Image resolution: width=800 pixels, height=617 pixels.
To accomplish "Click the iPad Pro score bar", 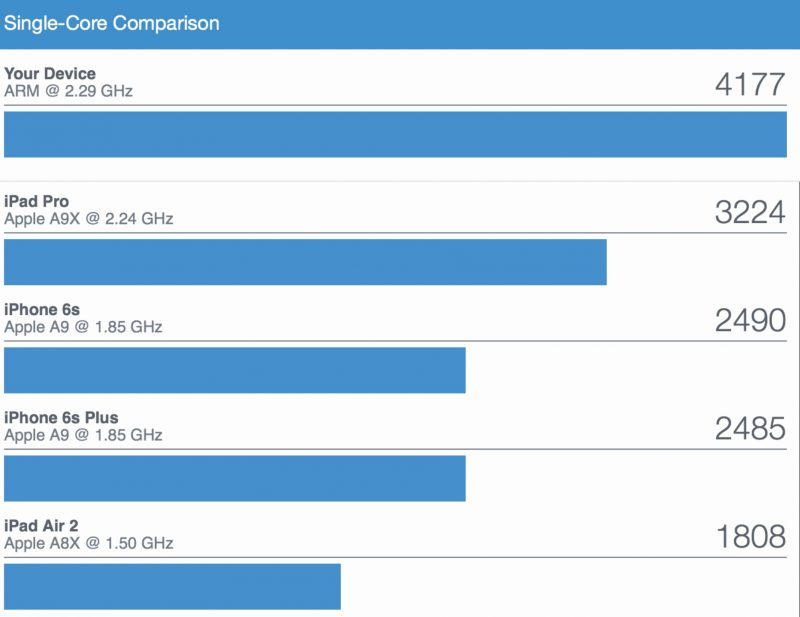I will click(305, 262).
